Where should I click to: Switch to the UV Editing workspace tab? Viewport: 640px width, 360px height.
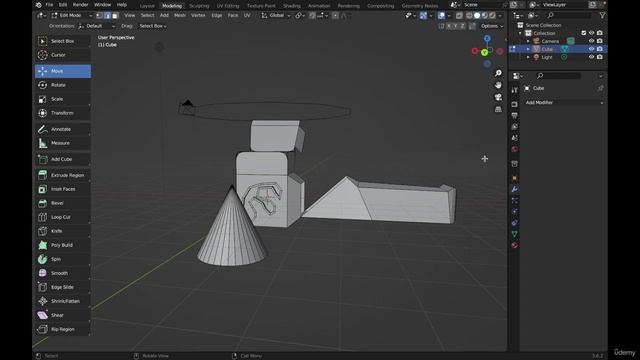point(228,6)
